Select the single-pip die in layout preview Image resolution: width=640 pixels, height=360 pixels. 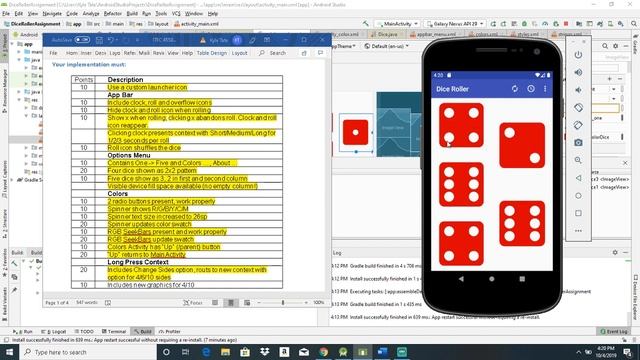tap(356, 132)
